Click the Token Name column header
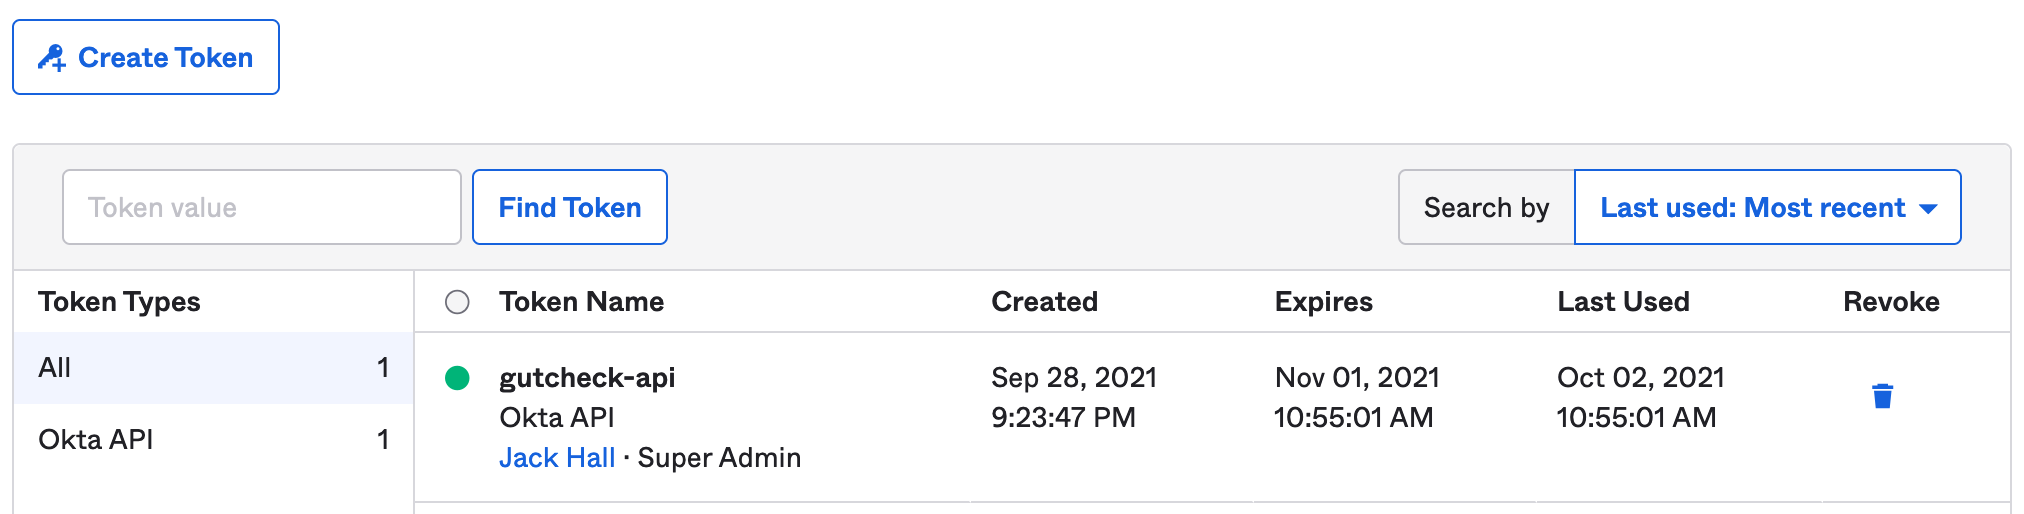Screen dimensions: 2024x514 (581, 302)
